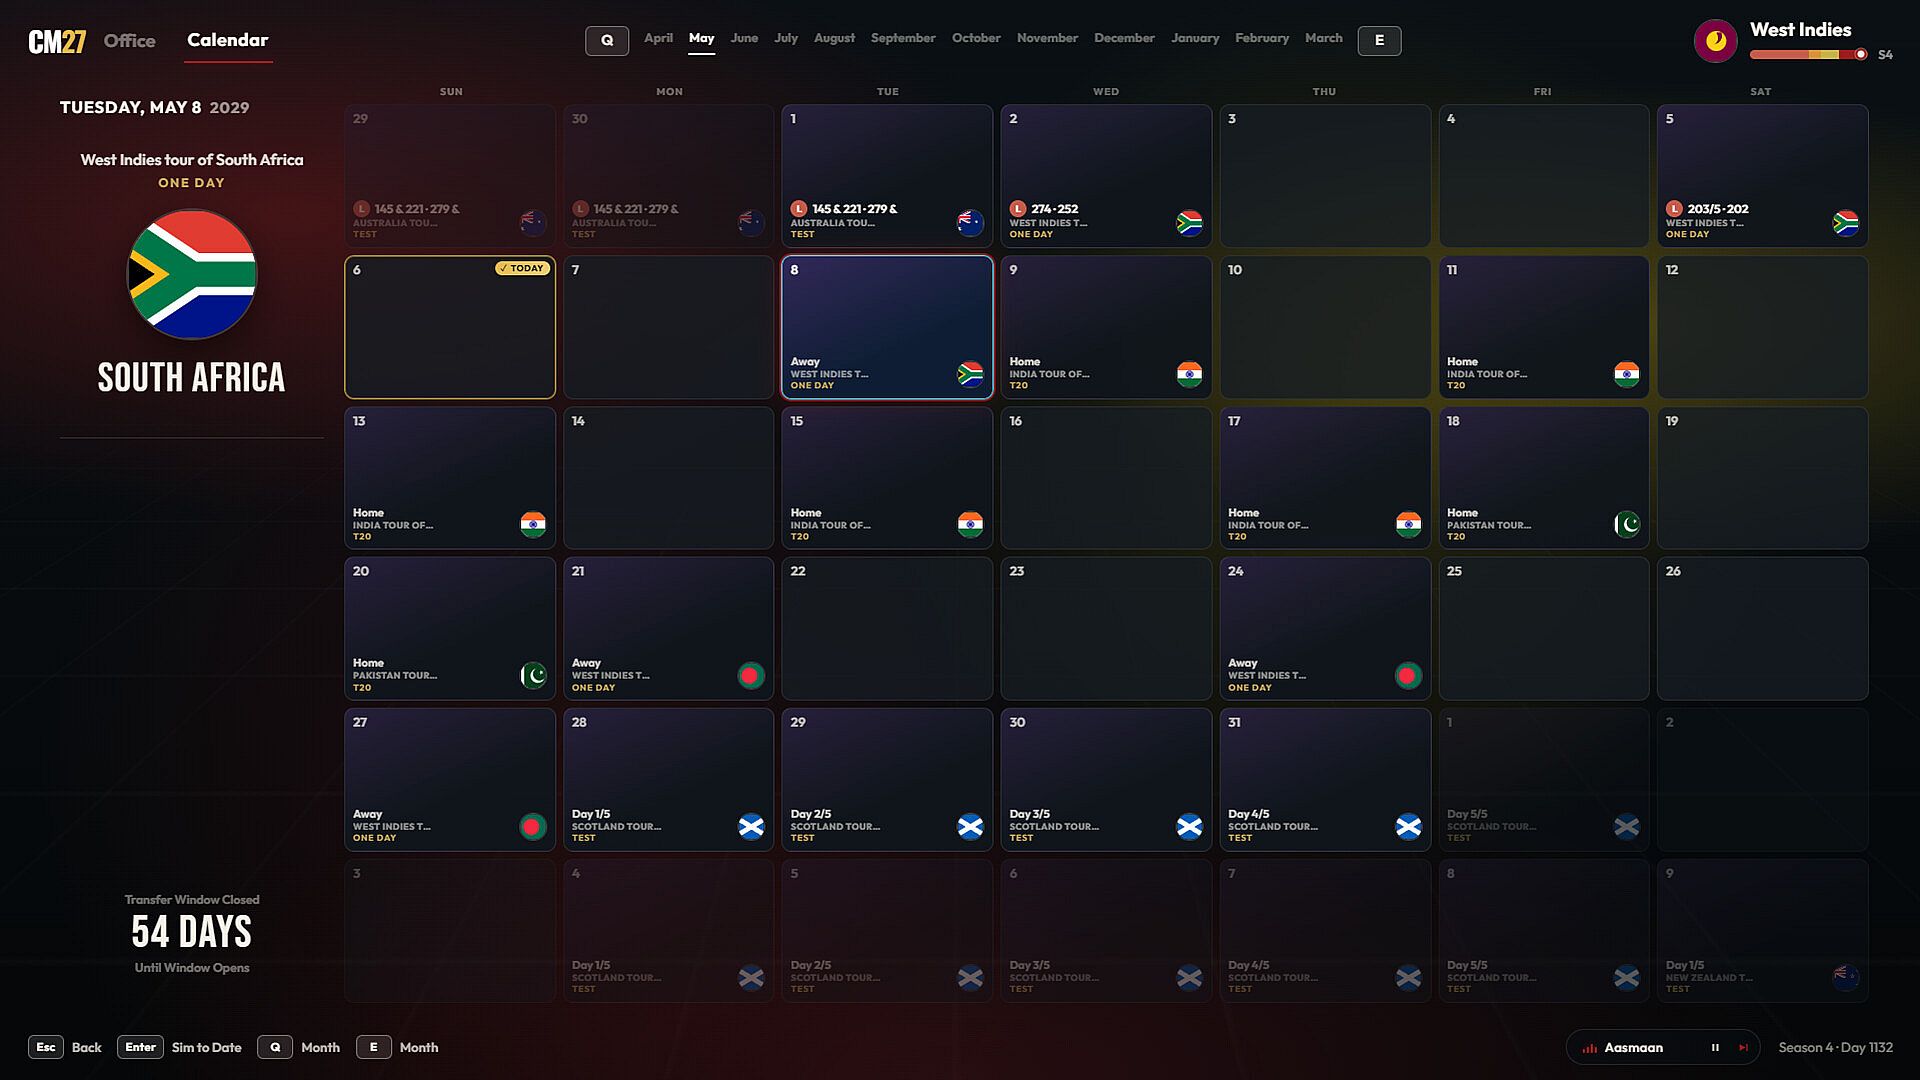This screenshot has width=1920, height=1080.
Task: Click the Enter Sim to Date button
Action: coord(180,1047)
